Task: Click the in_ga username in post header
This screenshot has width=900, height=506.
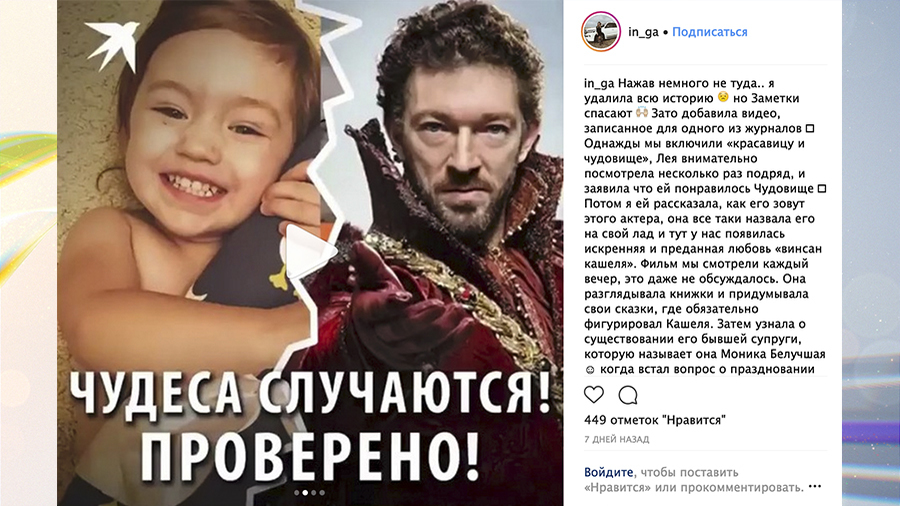Action: click(643, 32)
